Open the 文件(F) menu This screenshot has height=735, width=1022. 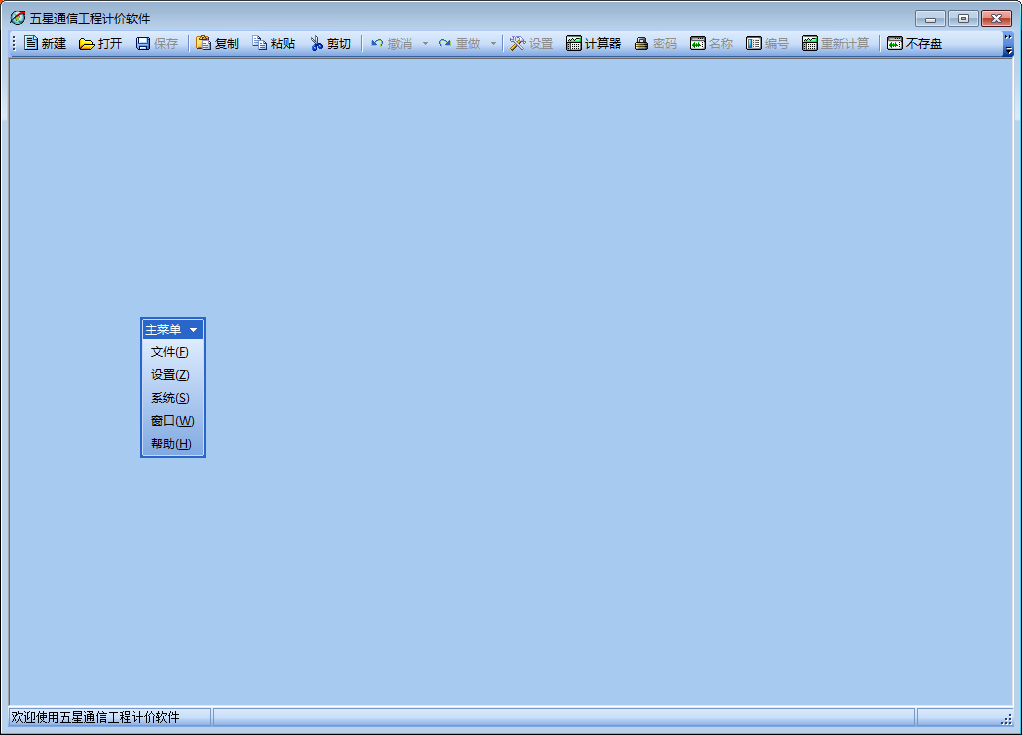pyautogui.click(x=169, y=352)
